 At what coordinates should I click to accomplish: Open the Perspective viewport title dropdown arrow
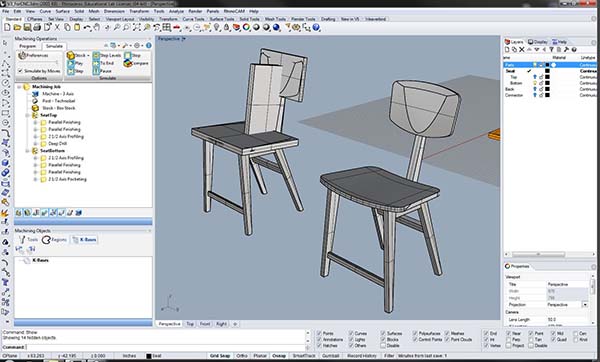tap(184, 39)
